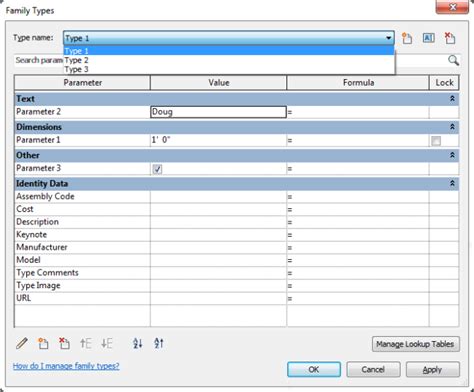The image size is (474, 392).
Task: Select Type 1 in the dropdown list
Action: click(x=229, y=51)
